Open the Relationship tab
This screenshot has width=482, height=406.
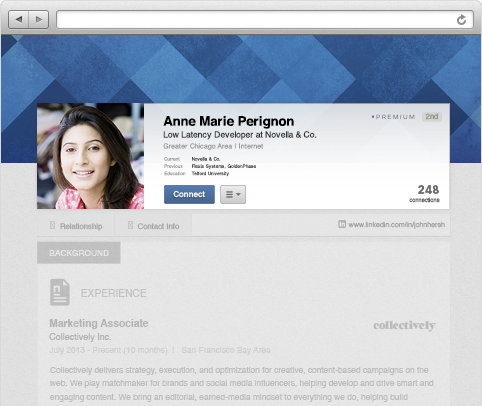coord(76,226)
